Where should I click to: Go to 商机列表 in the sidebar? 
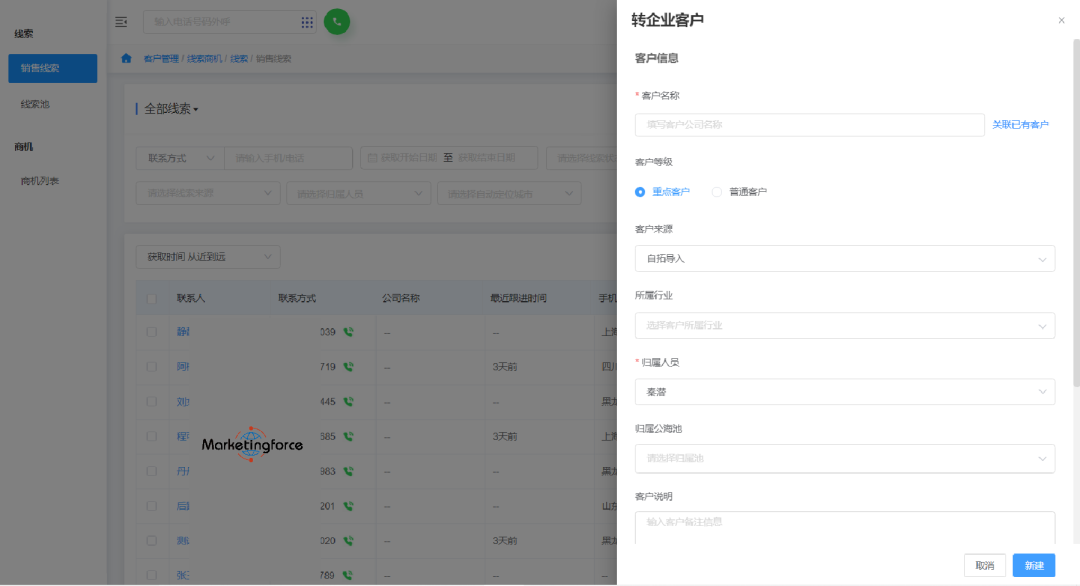40,181
